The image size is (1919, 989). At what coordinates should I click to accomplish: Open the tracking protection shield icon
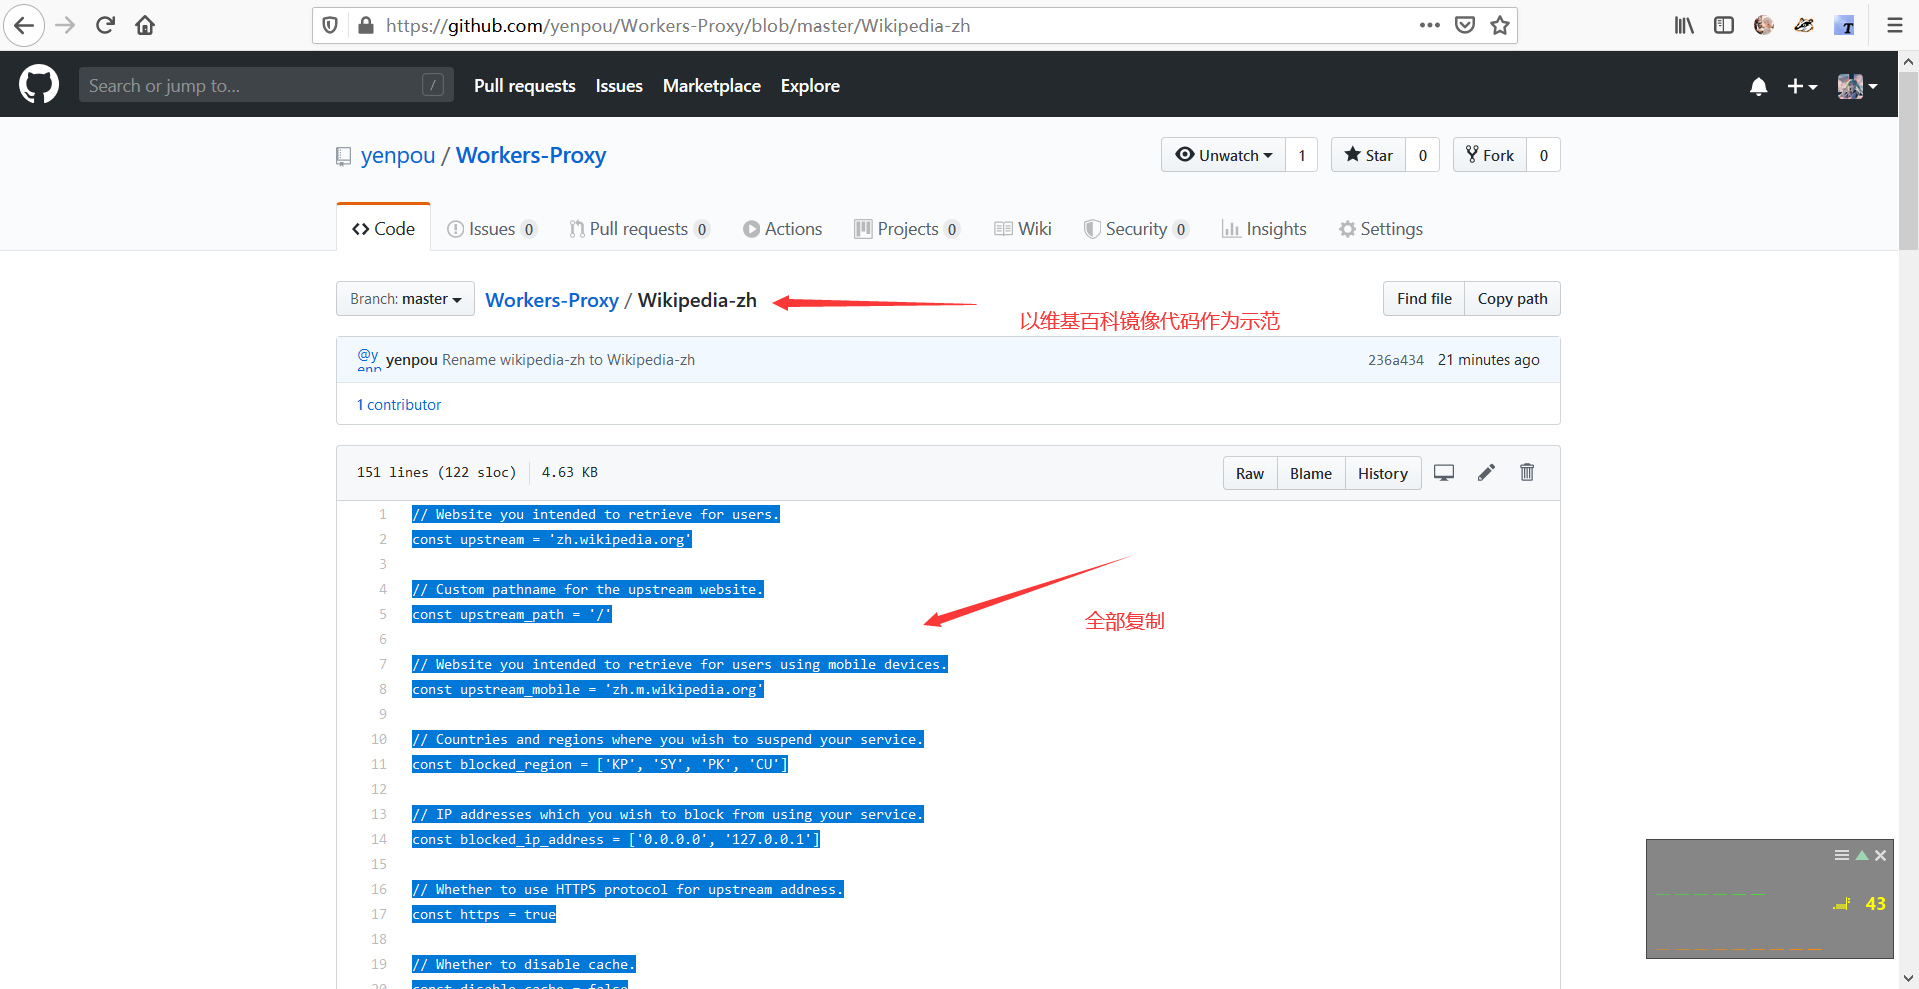coord(331,25)
